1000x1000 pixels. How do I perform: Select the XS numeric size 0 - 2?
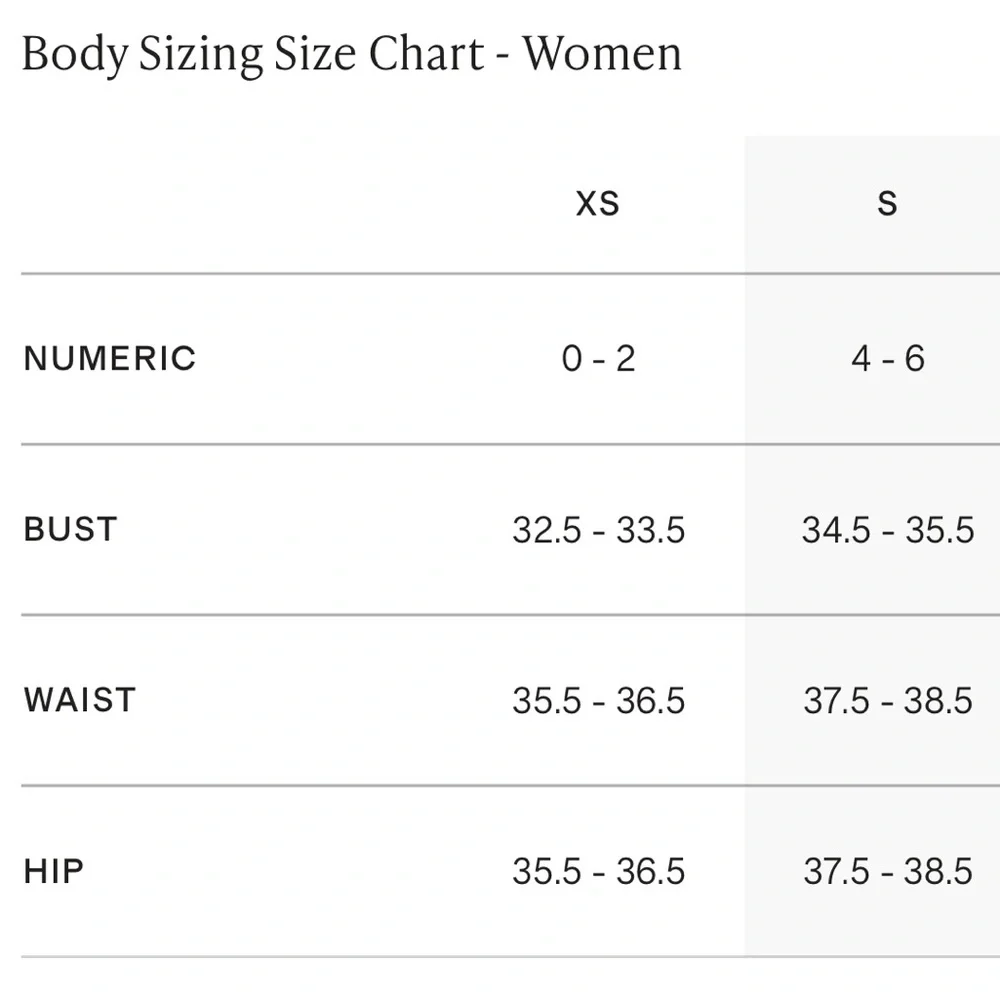click(598, 358)
